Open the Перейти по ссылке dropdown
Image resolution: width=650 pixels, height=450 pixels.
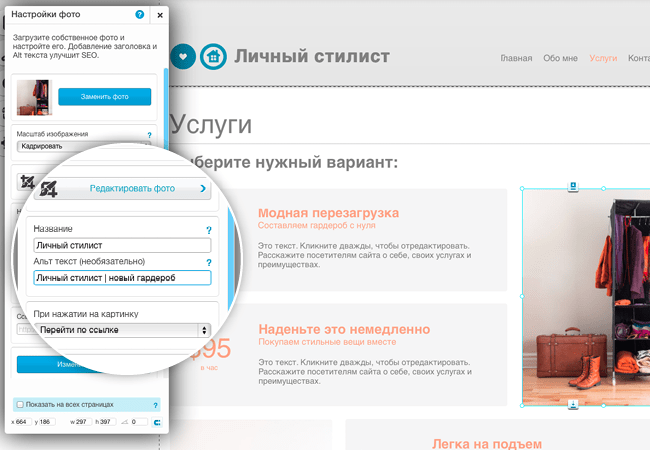[x=122, y=330]
